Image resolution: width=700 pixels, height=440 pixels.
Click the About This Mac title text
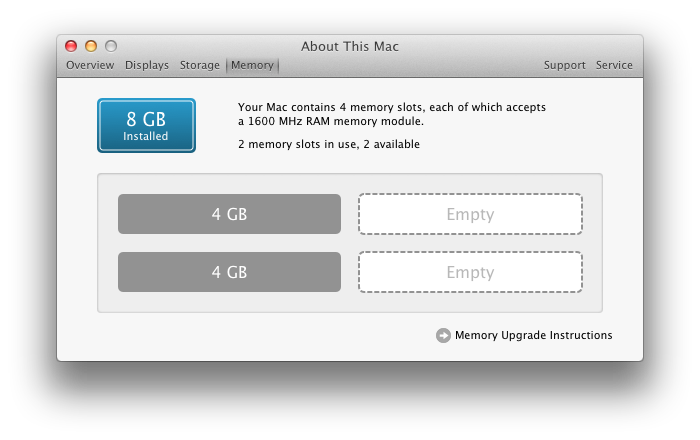pos(350,46)
